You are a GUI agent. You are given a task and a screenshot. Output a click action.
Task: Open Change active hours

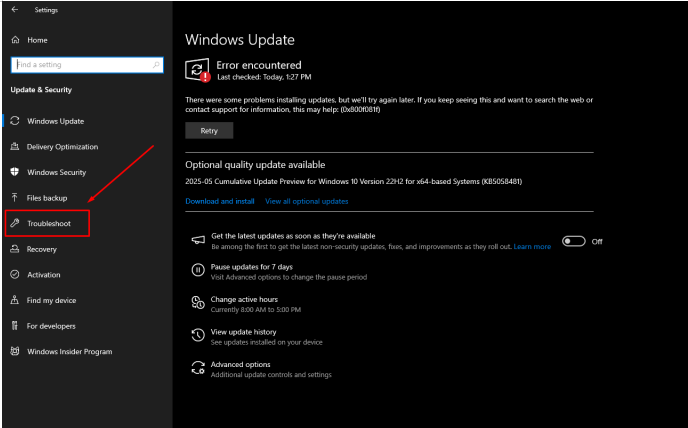(244, 299)
